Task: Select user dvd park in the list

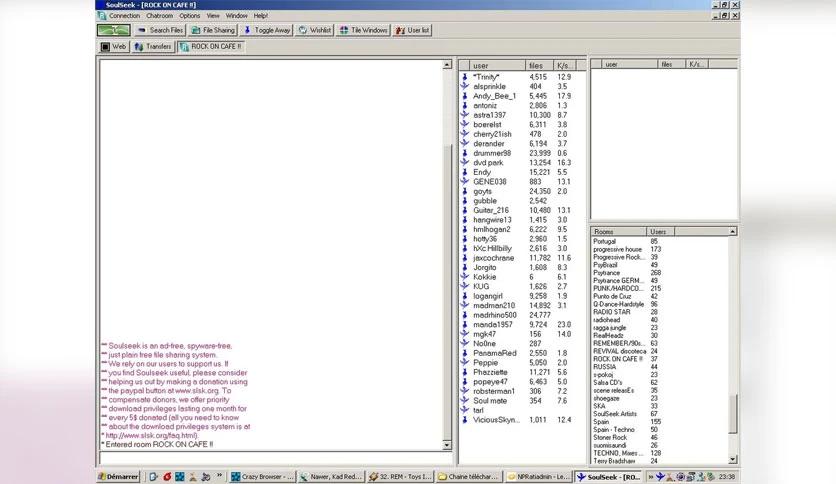Action: pyautogui.click(x=488, y=163)
